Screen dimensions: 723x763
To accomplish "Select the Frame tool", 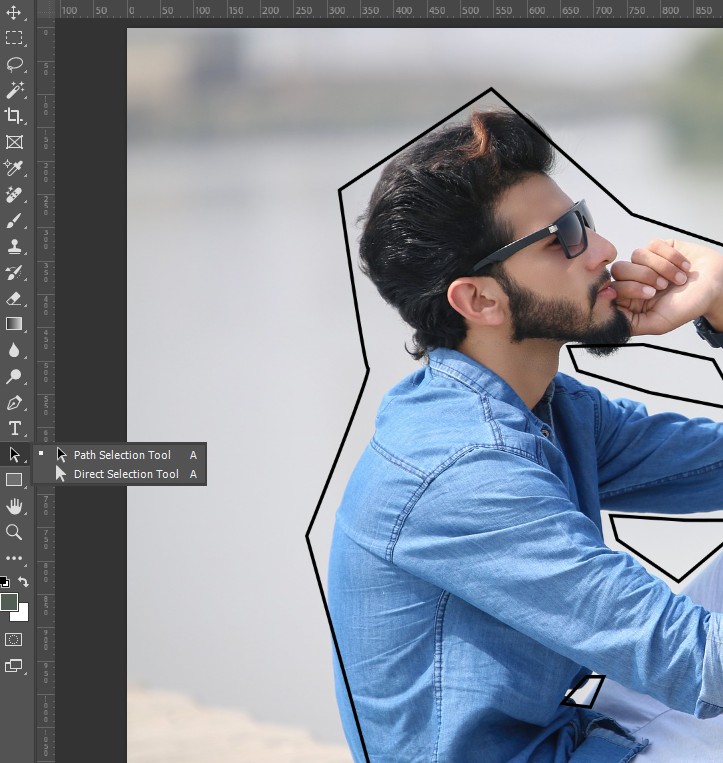I will coord(14,142).
